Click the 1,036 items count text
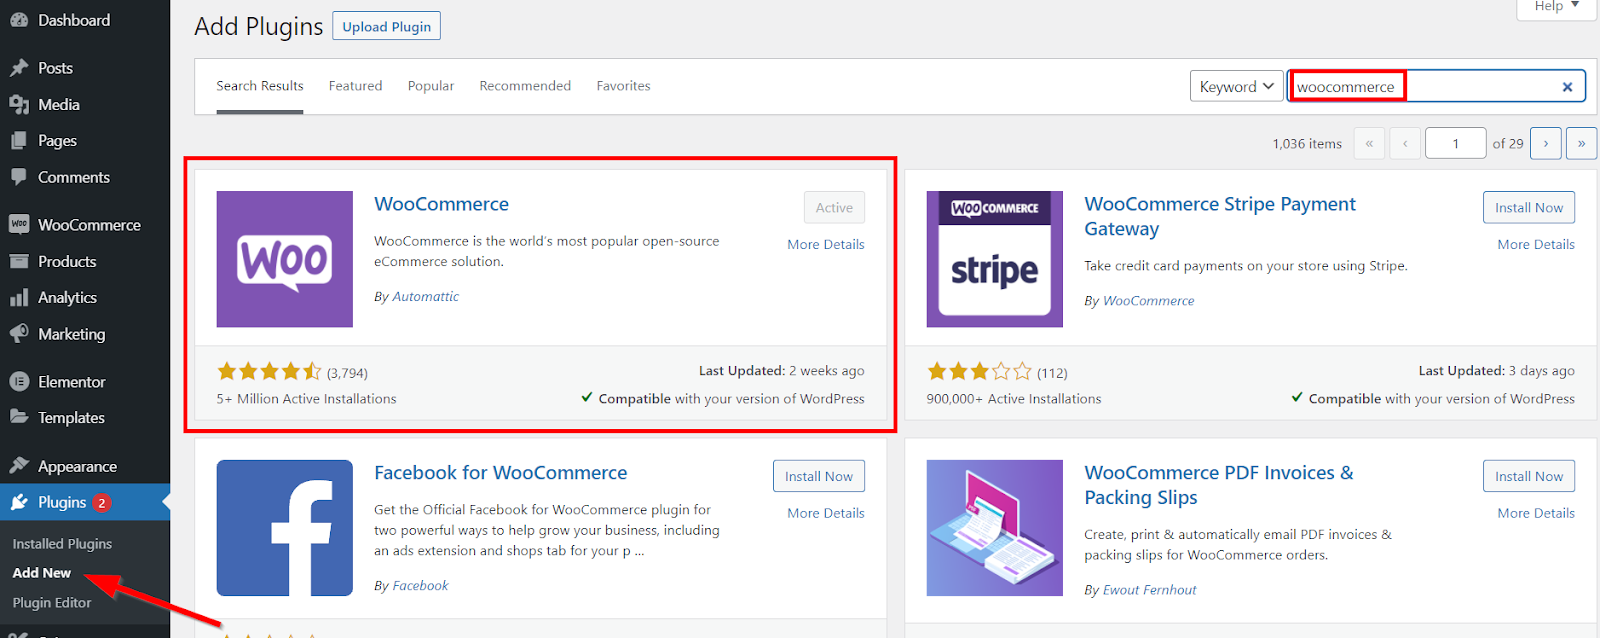 [1307, 144]
